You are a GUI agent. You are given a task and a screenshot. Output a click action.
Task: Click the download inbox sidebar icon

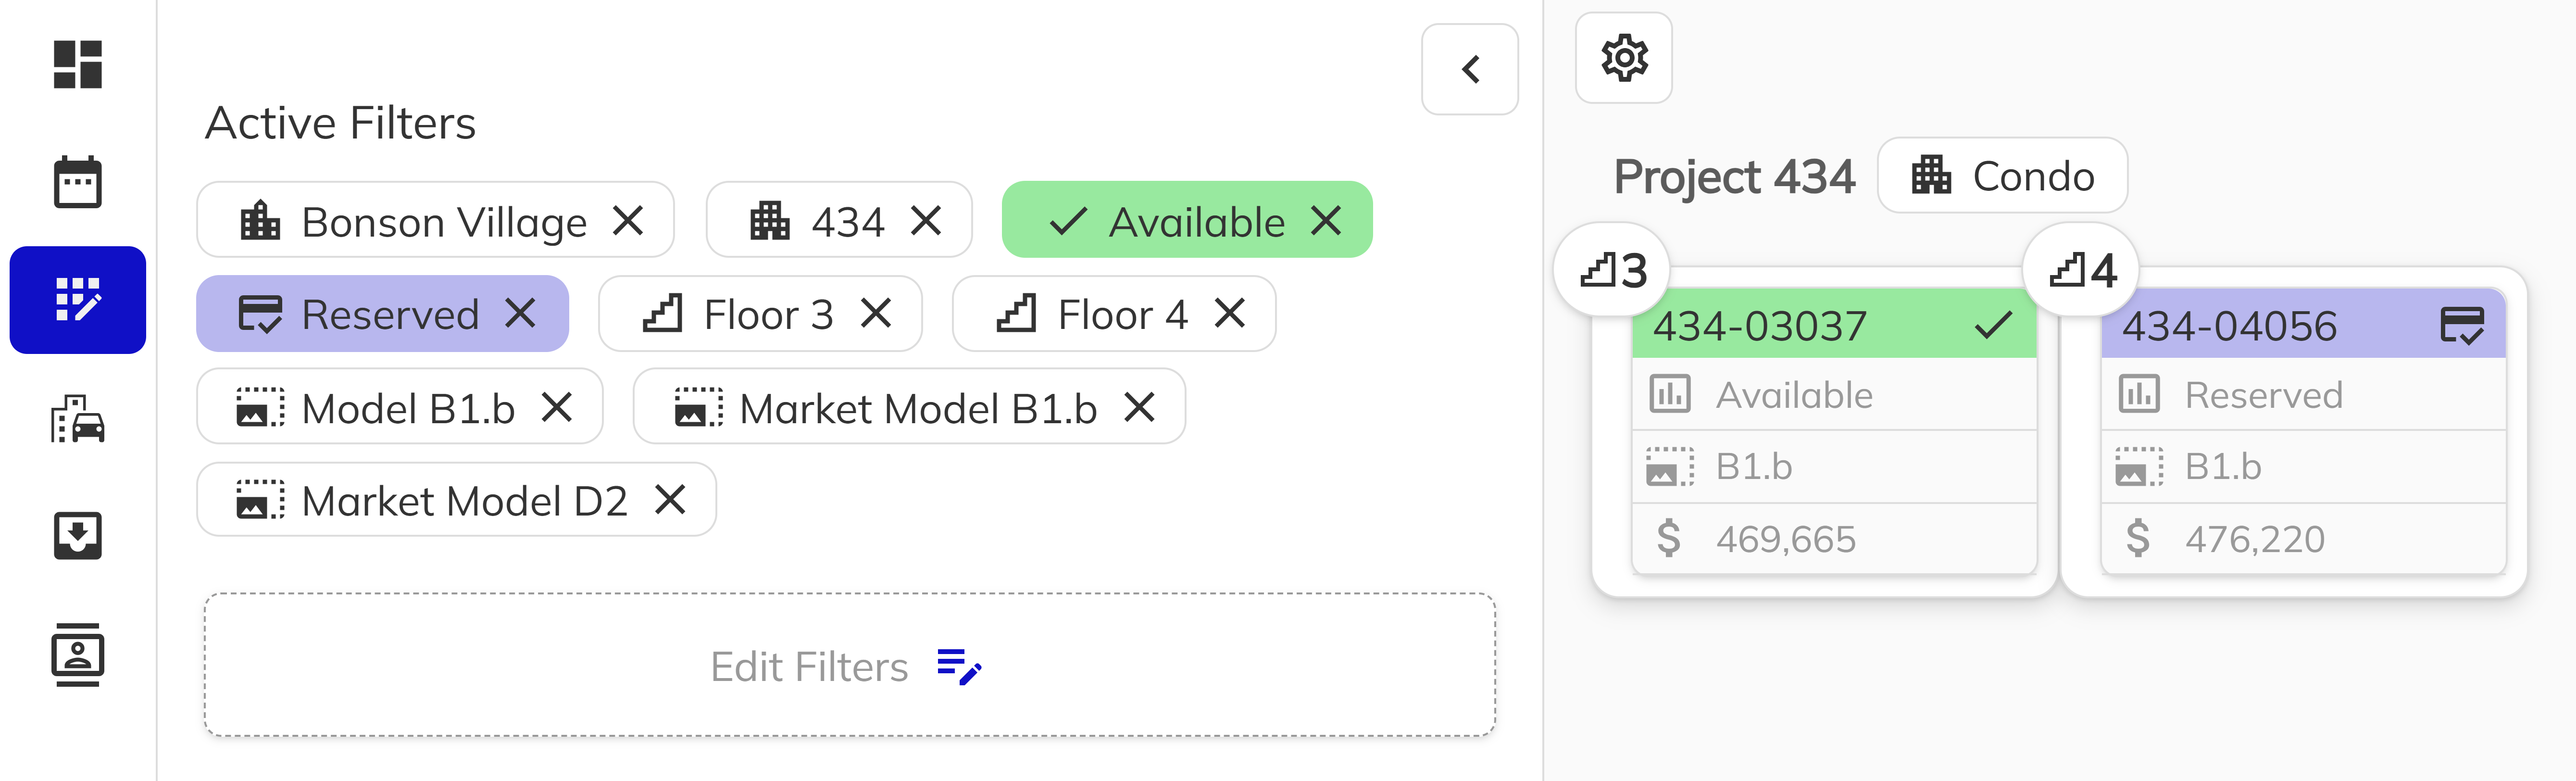coord(78,536)
